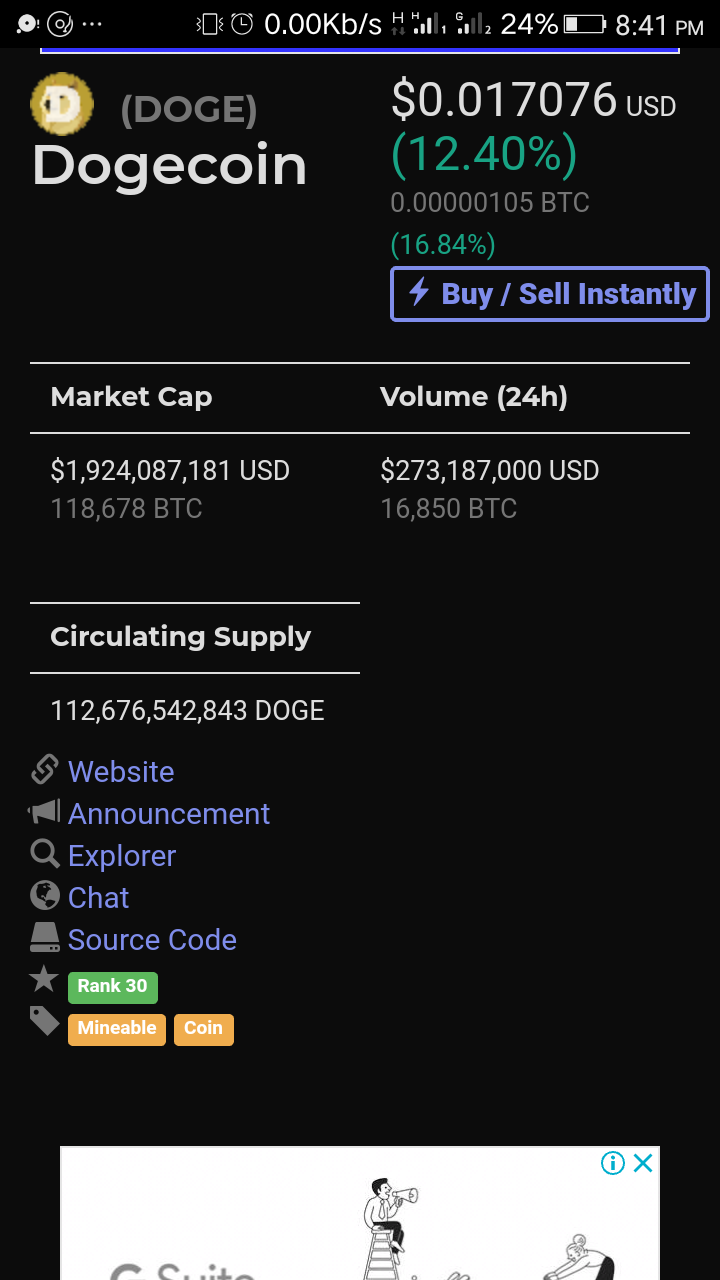This screenshot has height=1280, width=720.
Task: Click the Buy / Sell Instantly button
Action: click(x=550, y=294)
